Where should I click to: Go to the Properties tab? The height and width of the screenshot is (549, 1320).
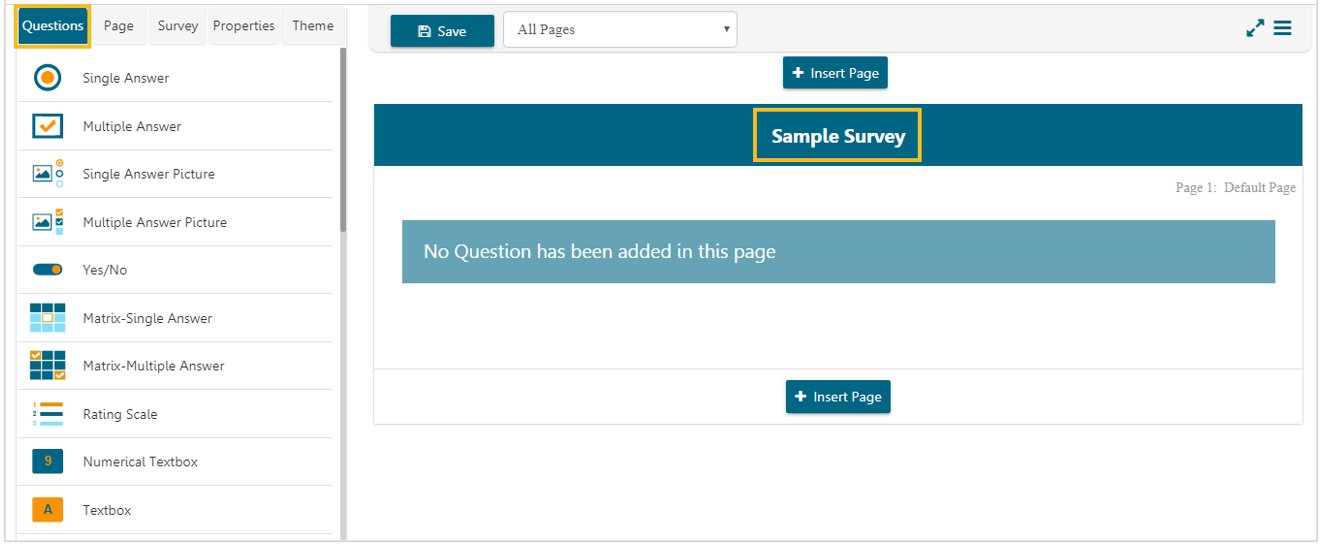click(243, 26)
